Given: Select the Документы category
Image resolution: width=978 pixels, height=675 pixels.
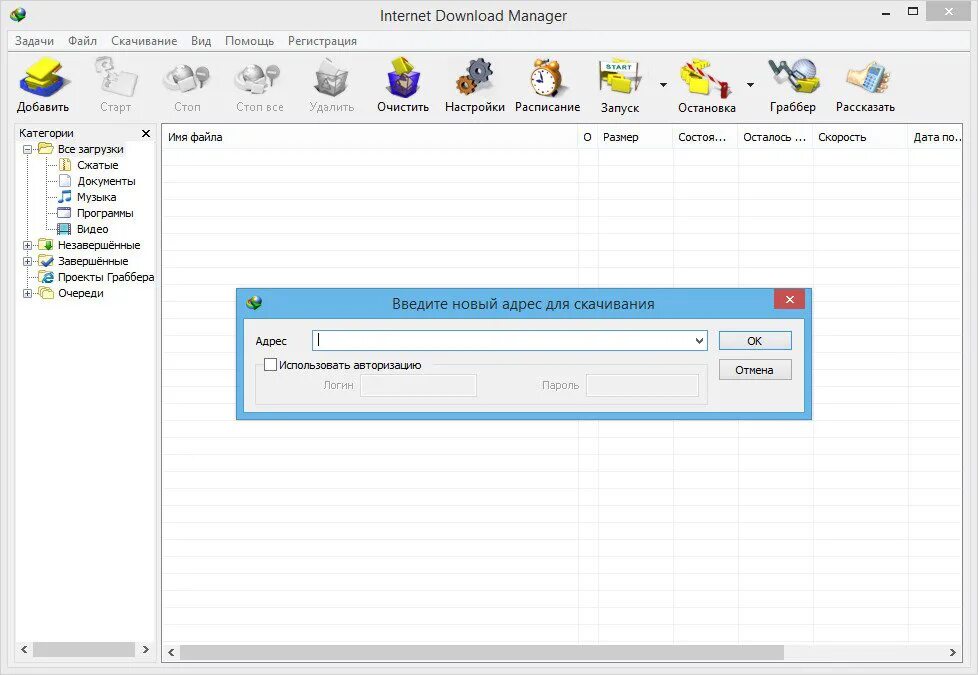Looking at the screenshot, I should click(x=106, y=182).
